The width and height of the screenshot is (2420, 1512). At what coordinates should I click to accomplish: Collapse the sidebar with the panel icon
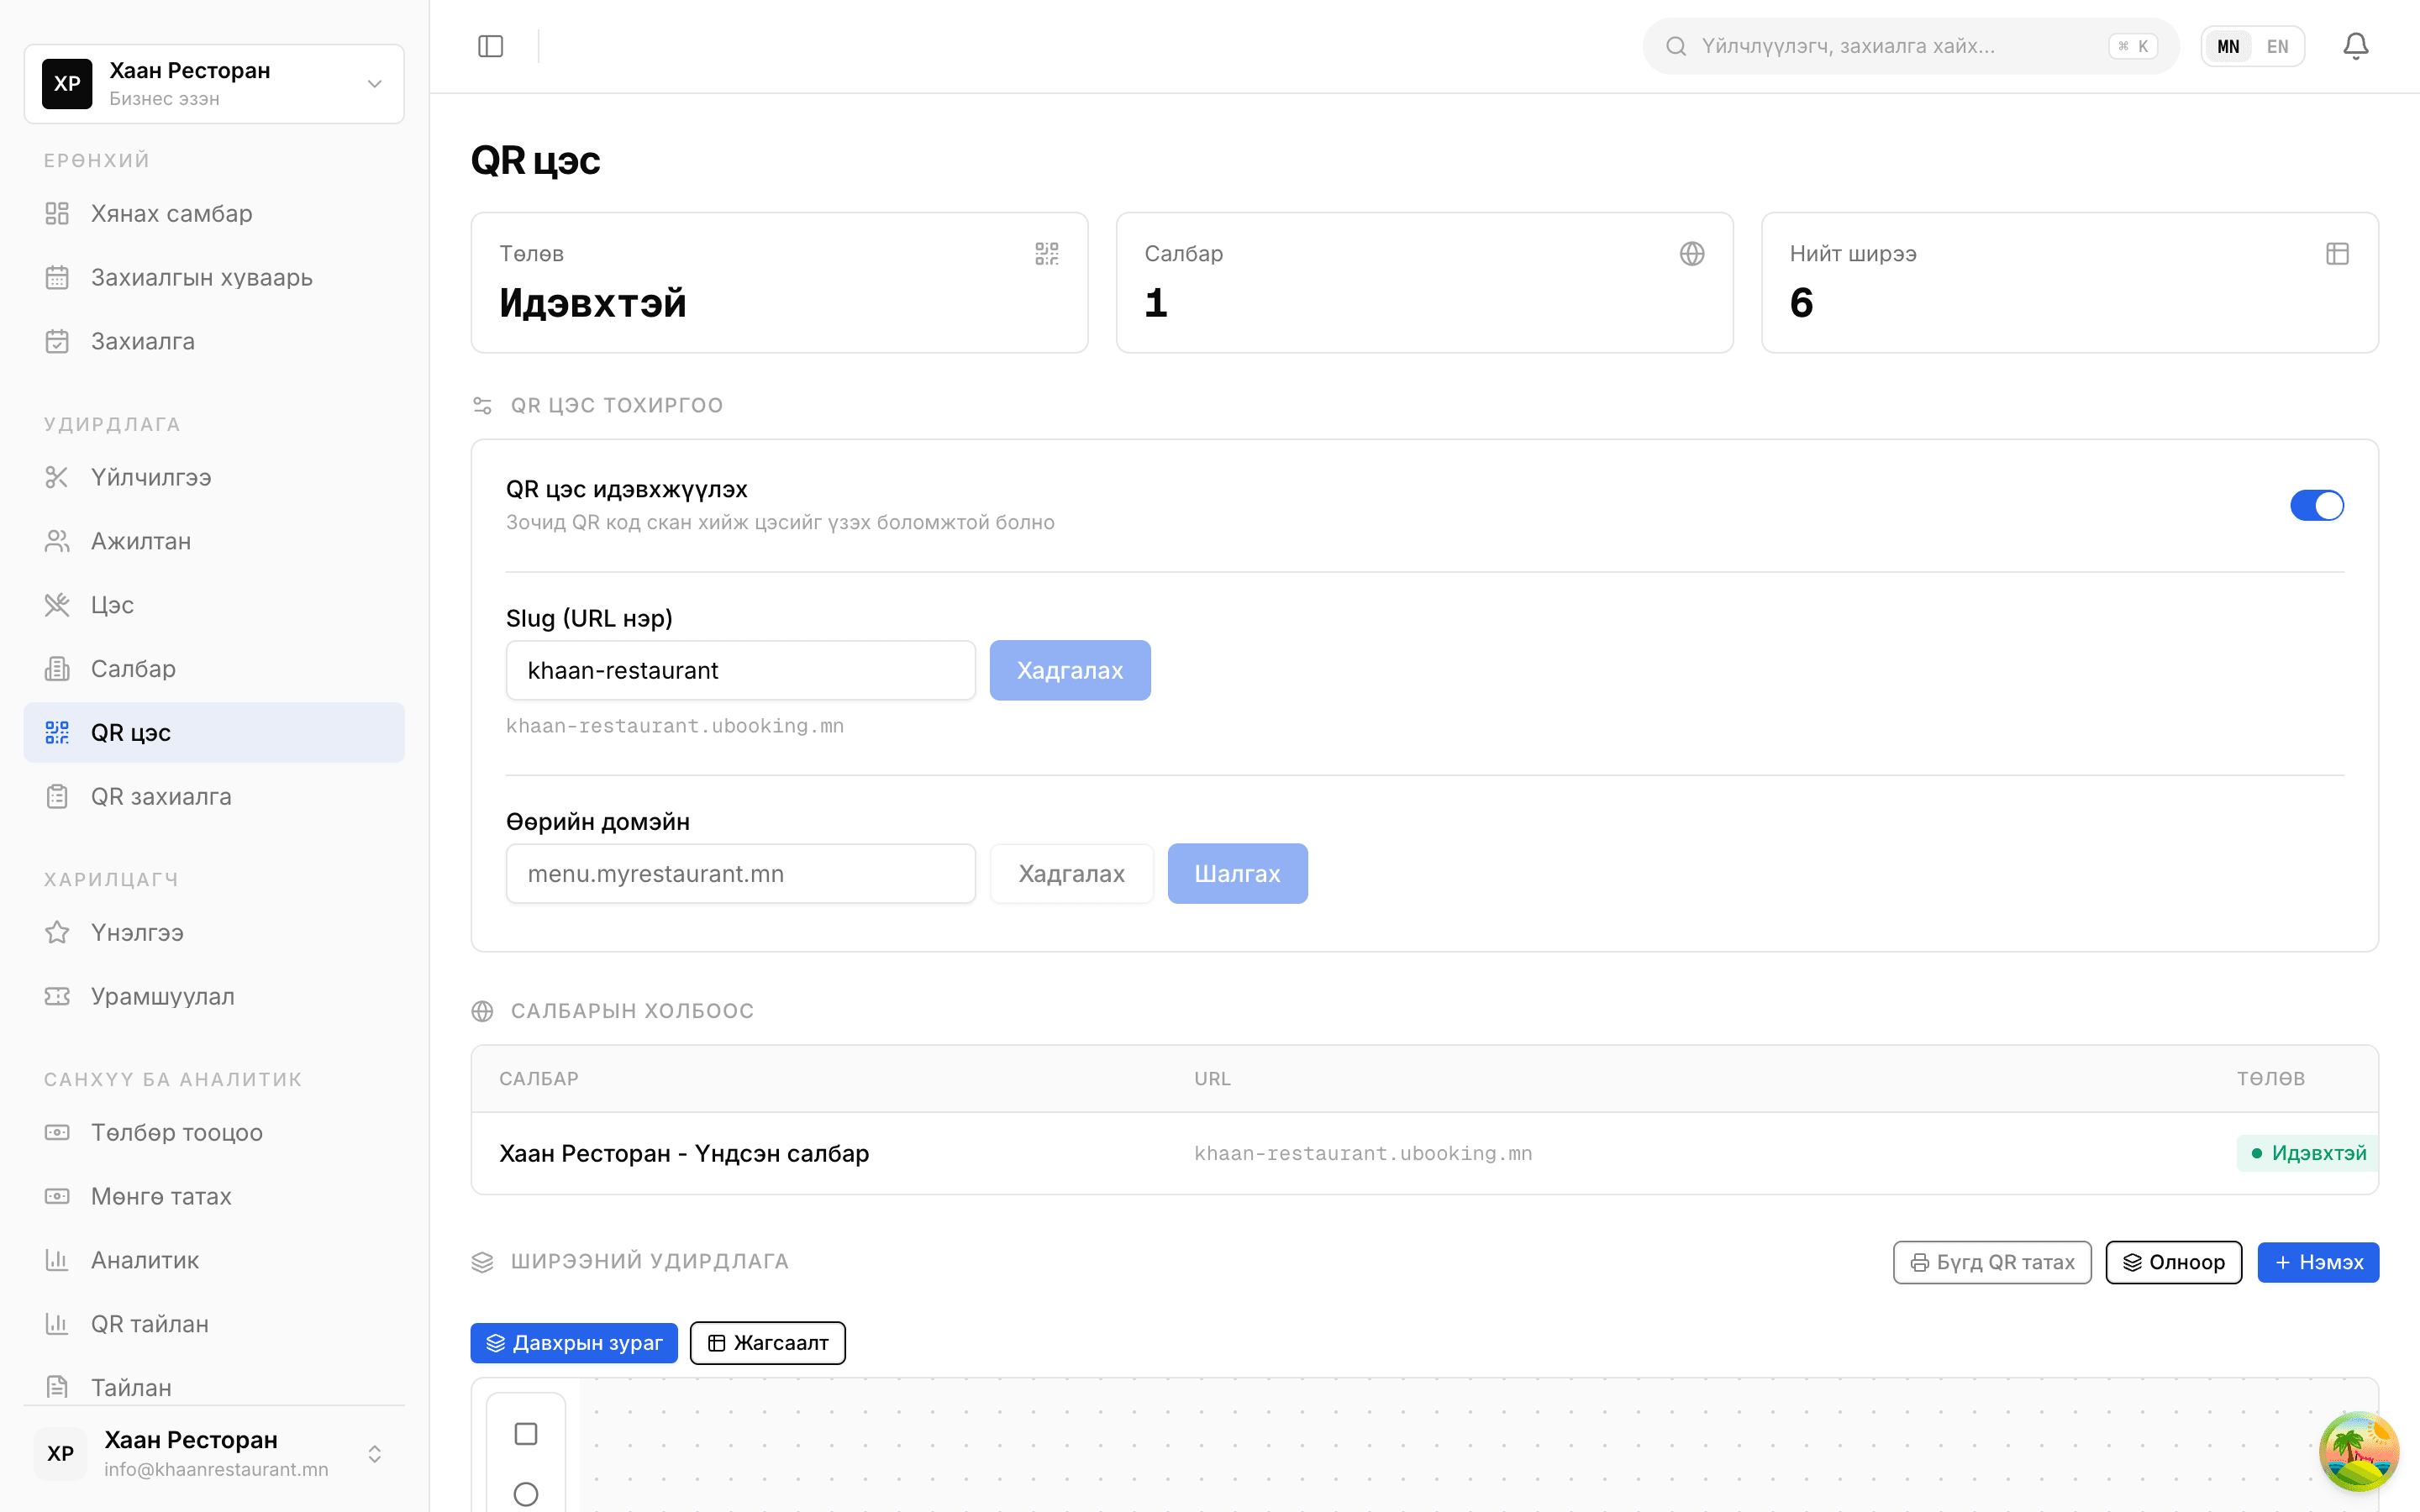[x=490, y=46]
